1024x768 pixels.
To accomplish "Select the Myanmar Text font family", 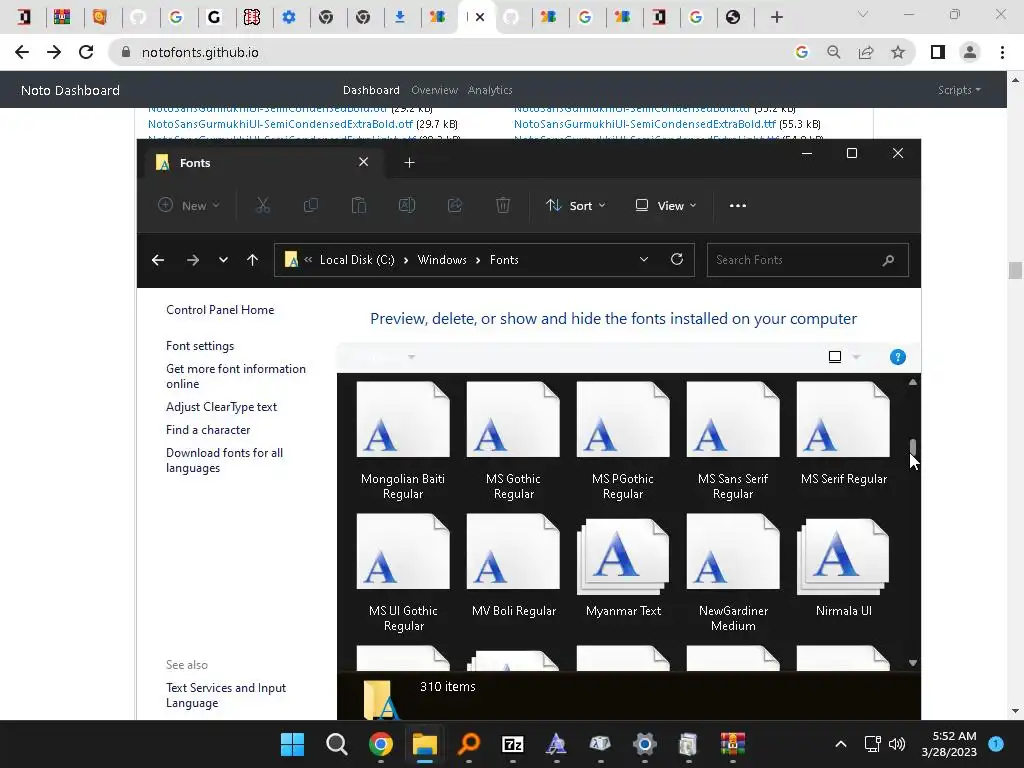I will (x=623, y=567).
